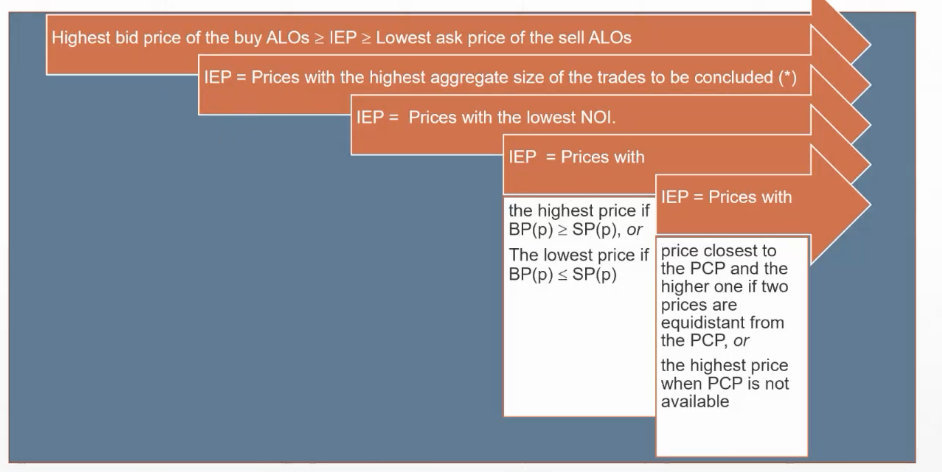Click the empty blue slide background

(x=250, y=300)
